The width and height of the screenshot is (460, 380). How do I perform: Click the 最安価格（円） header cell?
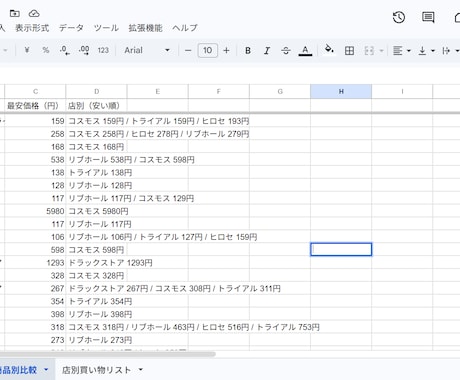tap(35, 106)
